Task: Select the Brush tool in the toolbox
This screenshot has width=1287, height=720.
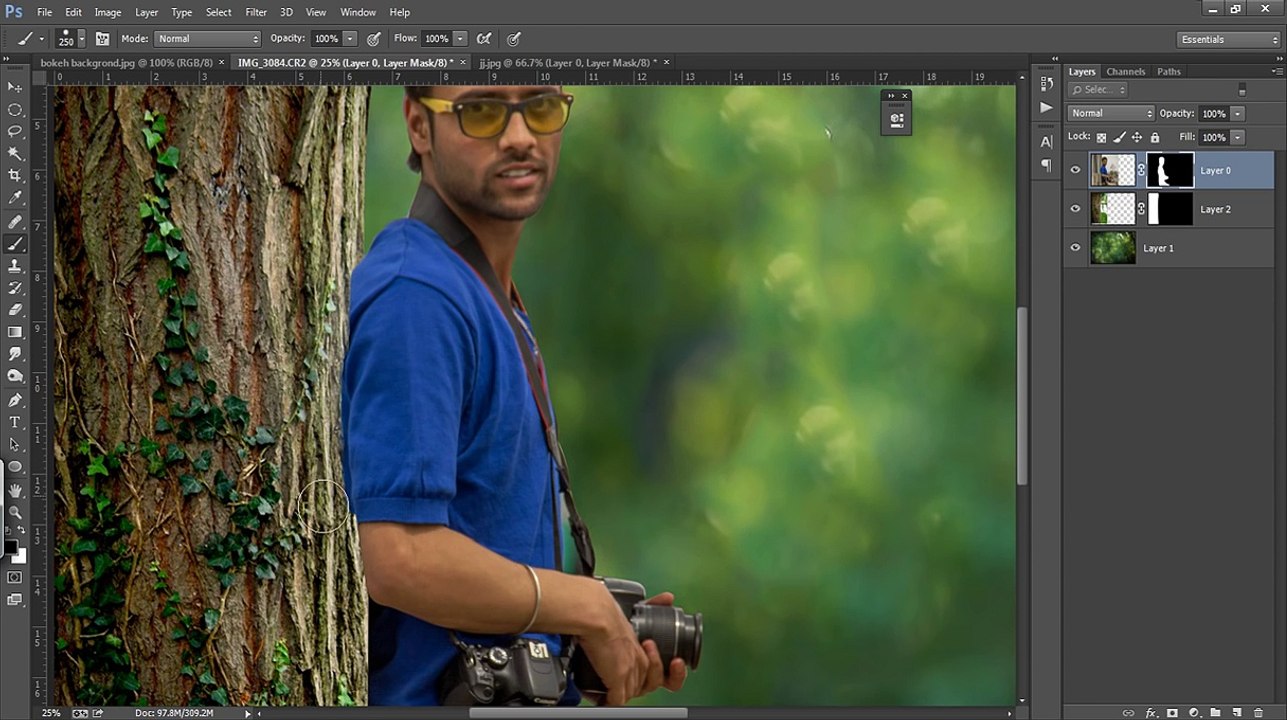Action: (15, 244)
